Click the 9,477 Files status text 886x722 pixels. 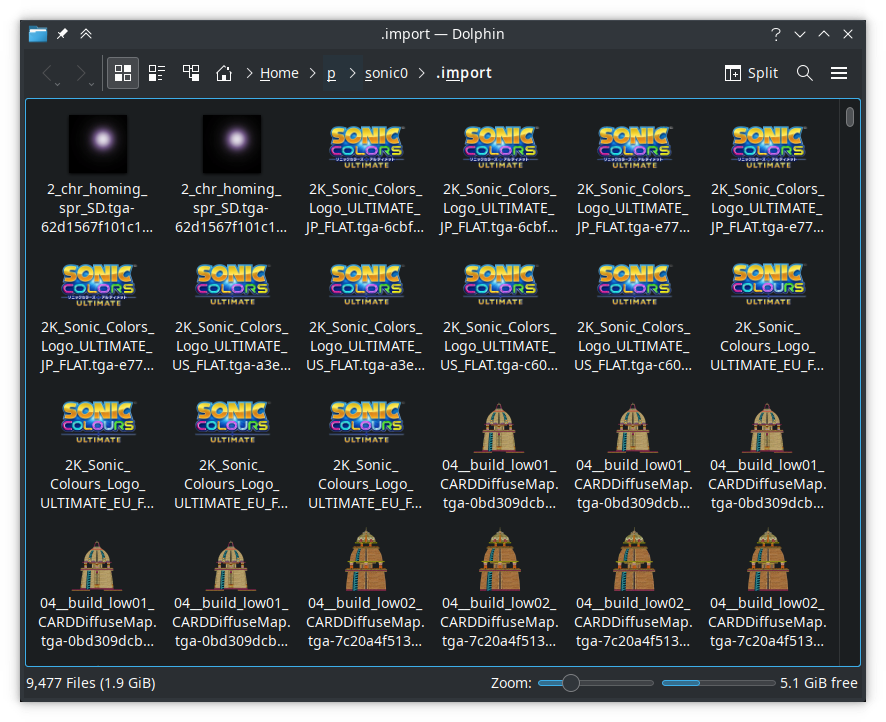click(90, 683)
